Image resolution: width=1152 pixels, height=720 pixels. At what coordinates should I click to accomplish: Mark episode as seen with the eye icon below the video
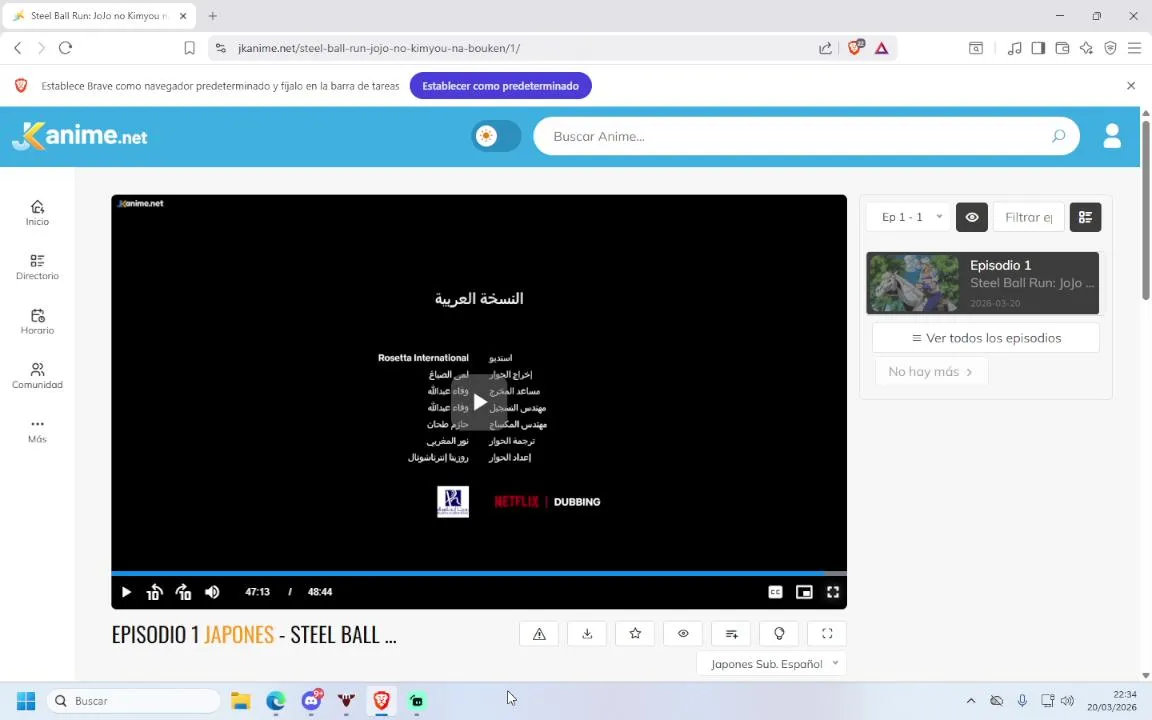pyautogui.click(x=683, y=634)
